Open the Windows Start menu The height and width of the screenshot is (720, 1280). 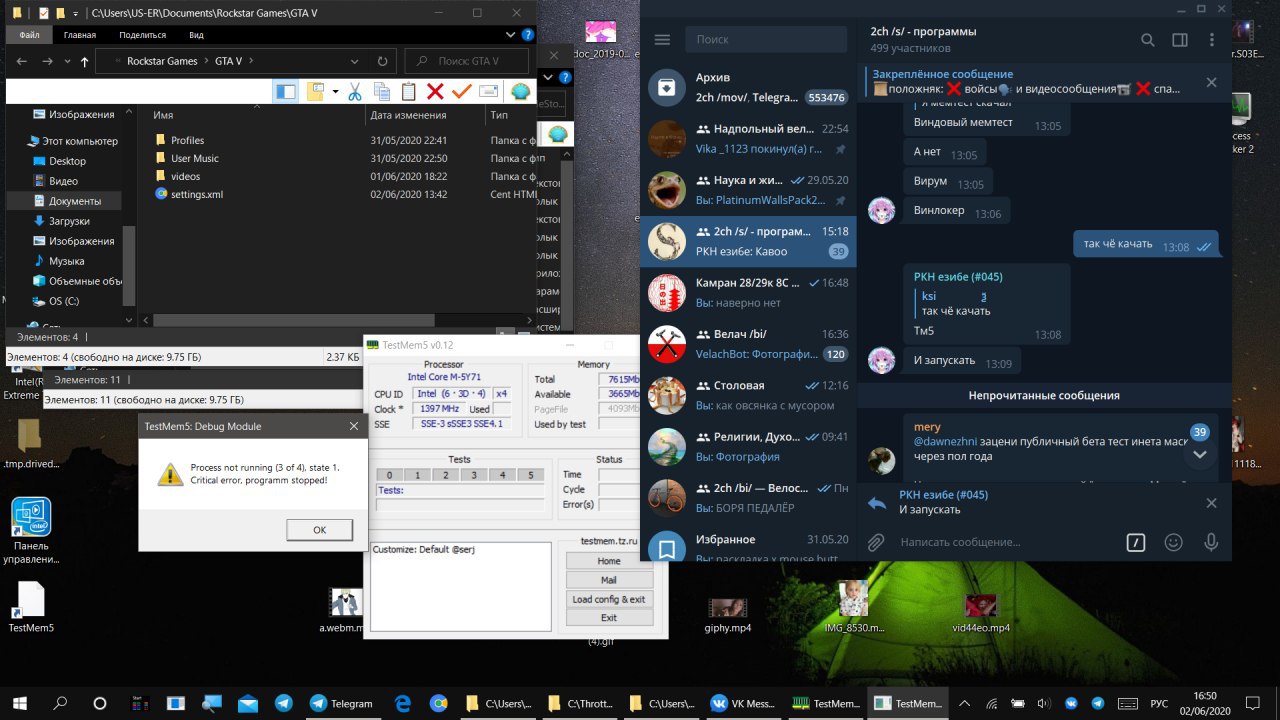coord(19,703)
